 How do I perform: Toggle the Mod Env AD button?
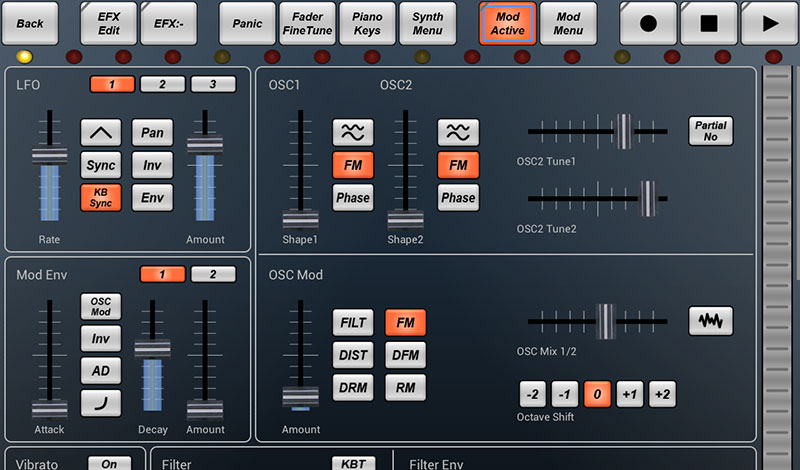[101, 370]
